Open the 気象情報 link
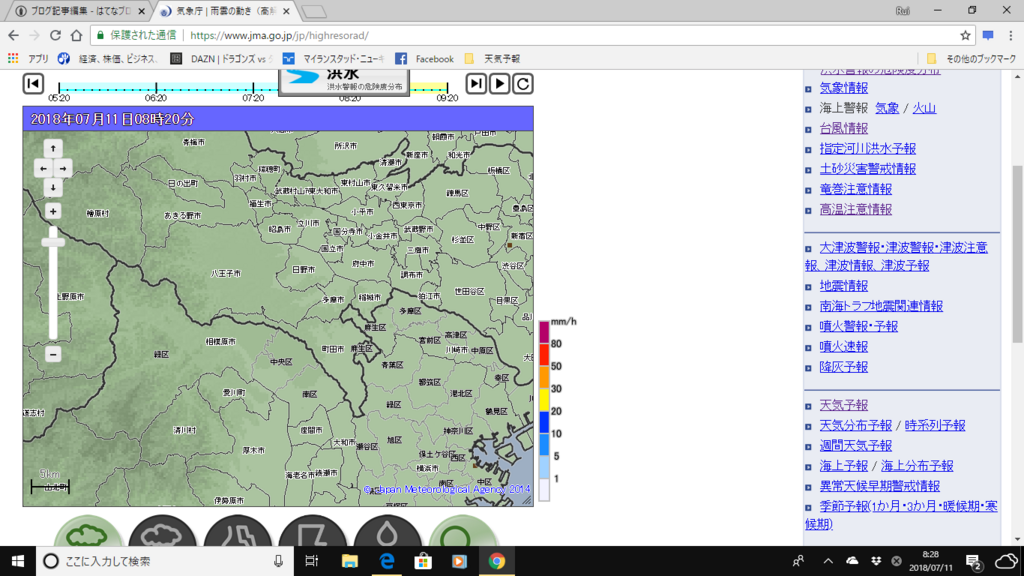The width and height of the screenshot is (1024, 576). click(844, 88)
